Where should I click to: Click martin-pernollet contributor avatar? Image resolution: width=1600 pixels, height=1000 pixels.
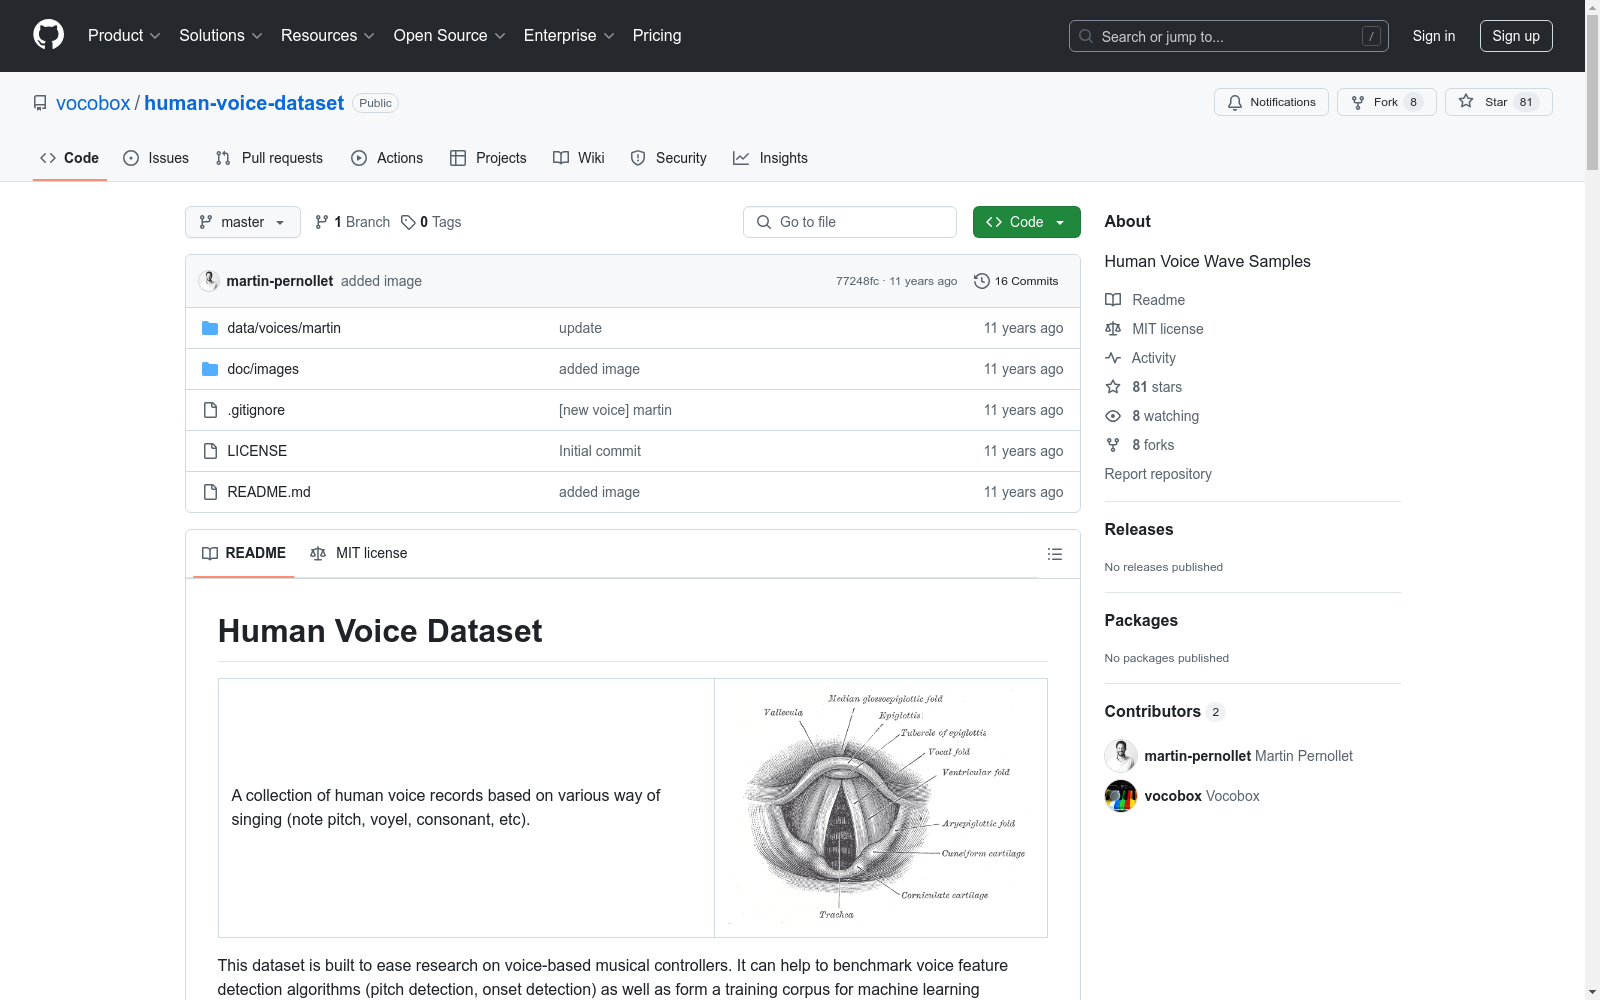pyautogui.click(x=1121, y=756)
